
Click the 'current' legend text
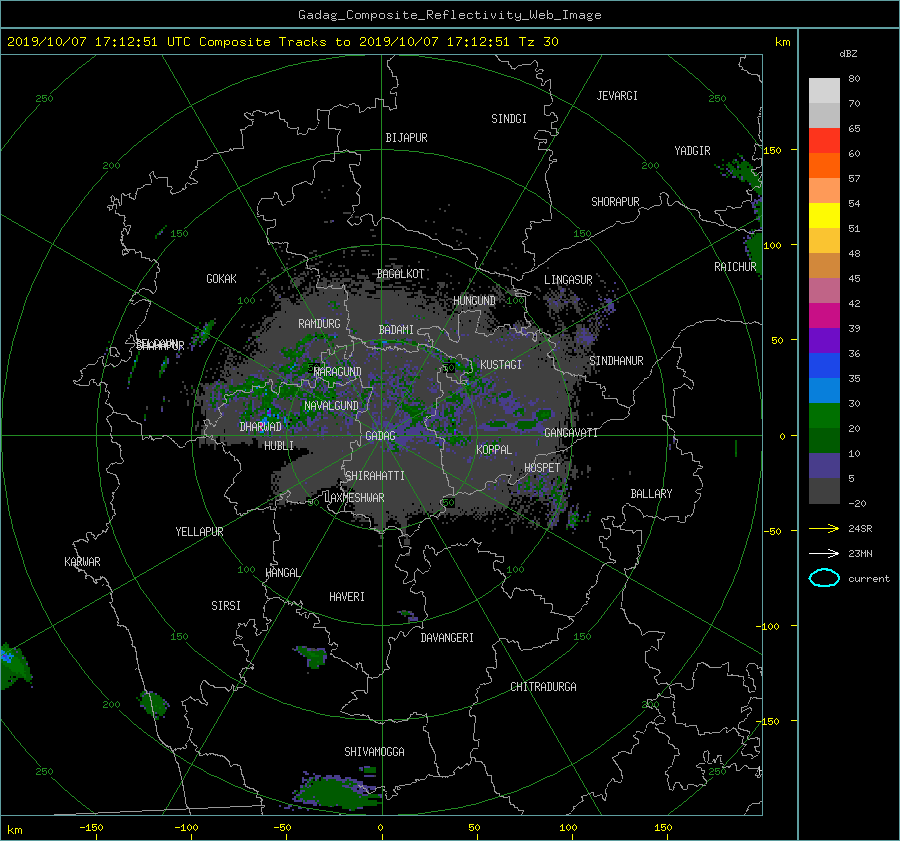[x=869, y=579]
